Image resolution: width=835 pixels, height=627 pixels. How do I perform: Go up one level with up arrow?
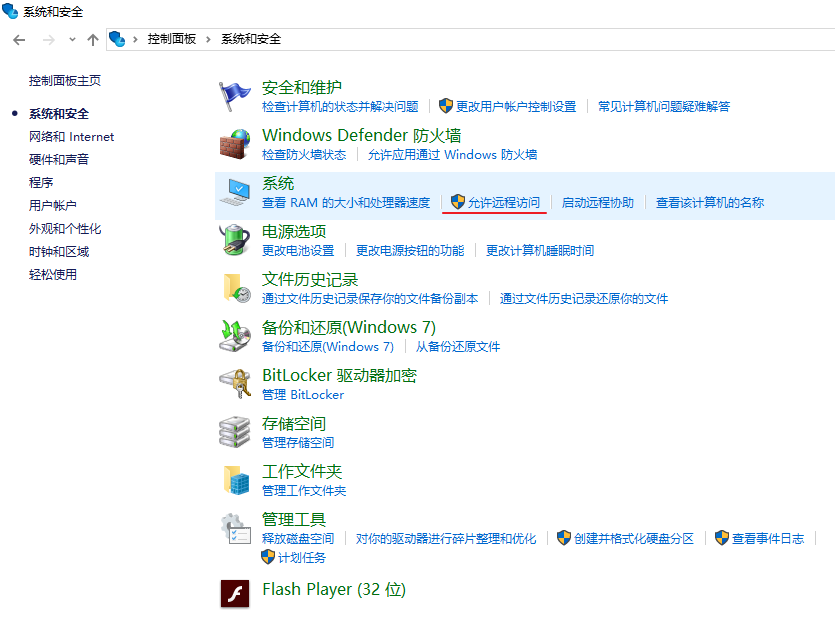[x=93, y=39]
